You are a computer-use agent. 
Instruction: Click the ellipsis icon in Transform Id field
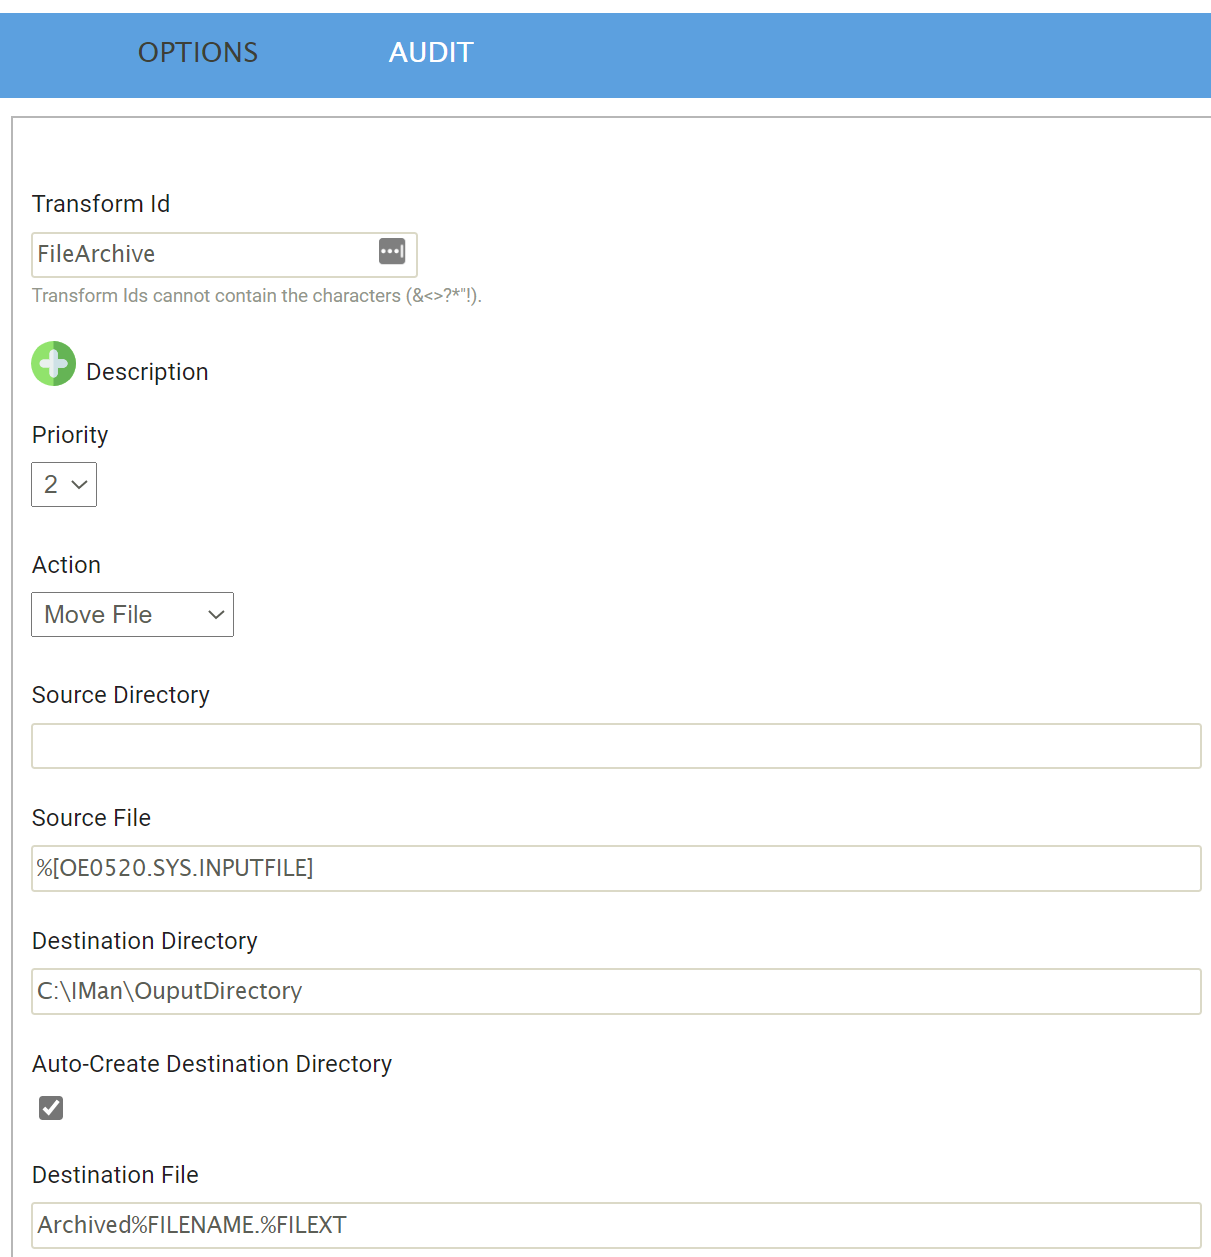tap(392, 252)
